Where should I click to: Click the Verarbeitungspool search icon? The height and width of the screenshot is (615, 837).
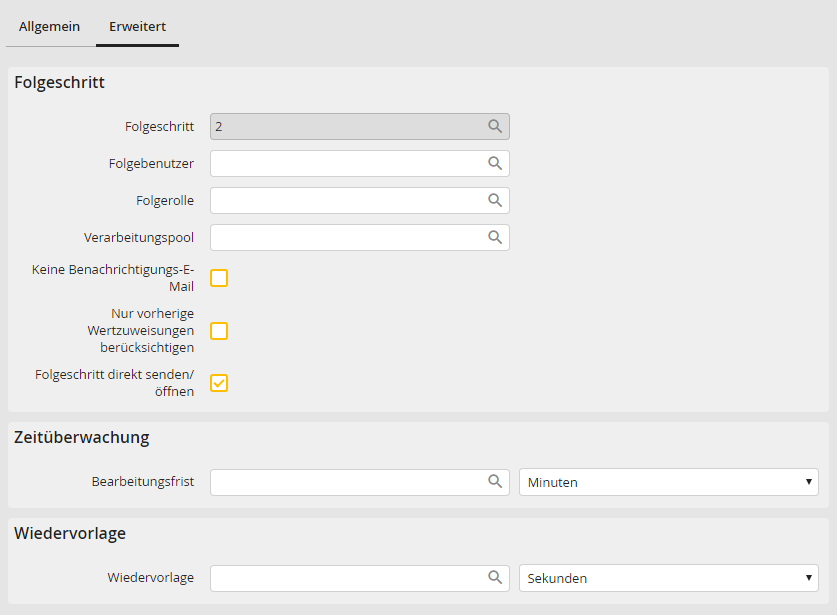[494, 238]
